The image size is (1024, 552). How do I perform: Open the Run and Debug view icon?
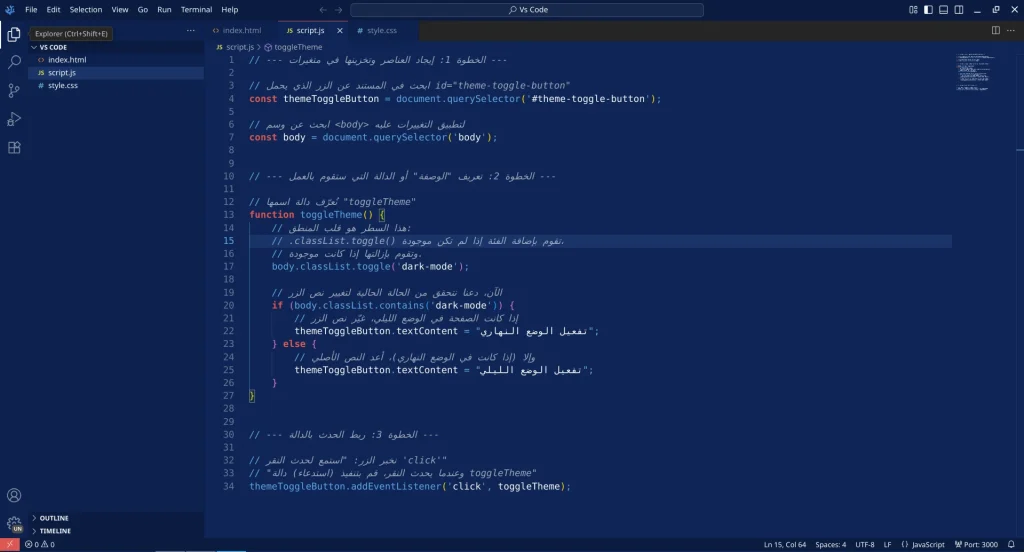14,119
